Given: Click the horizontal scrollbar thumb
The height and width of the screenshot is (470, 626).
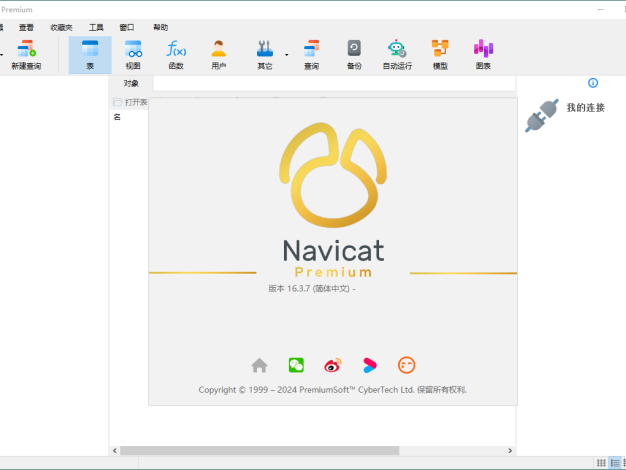Looking at the screenshot, I should 260,450.
